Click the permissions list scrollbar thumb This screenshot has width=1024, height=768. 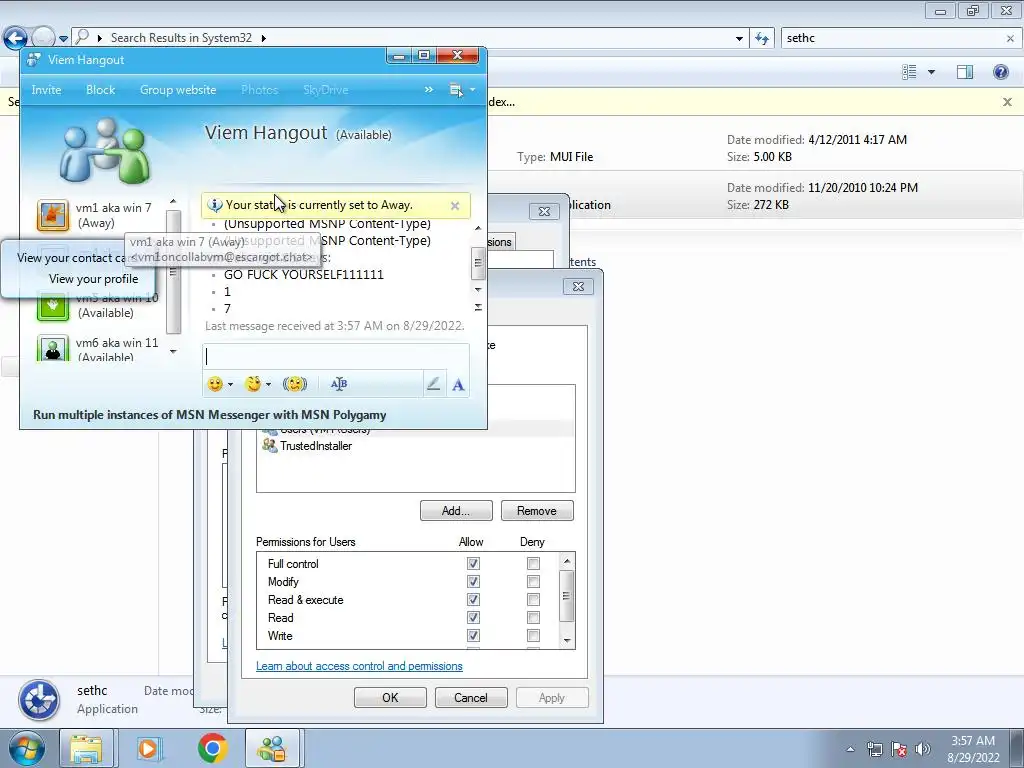point(566,596)
